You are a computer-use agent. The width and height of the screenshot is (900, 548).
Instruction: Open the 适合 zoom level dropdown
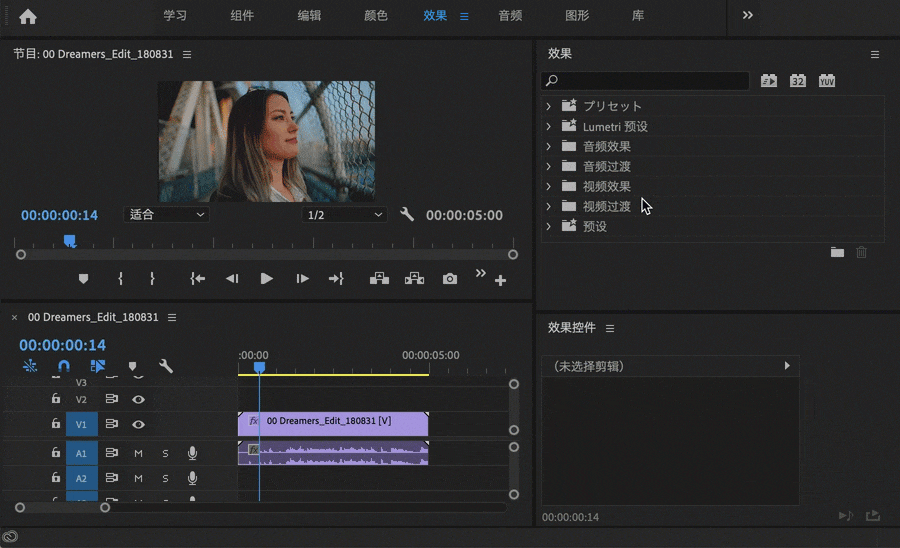pyautogui.click(x=166, y=215)
